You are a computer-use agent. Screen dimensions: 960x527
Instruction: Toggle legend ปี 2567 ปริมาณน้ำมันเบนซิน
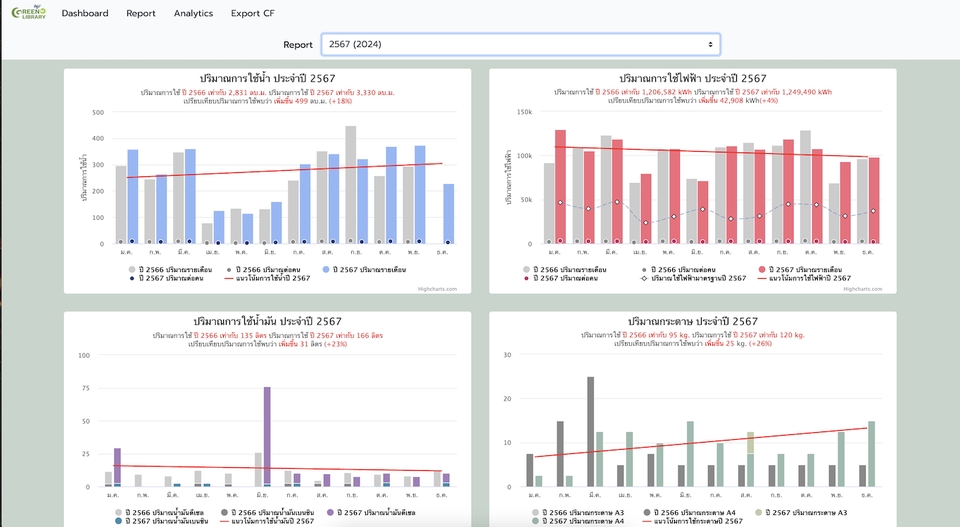[x=162, y=521]
